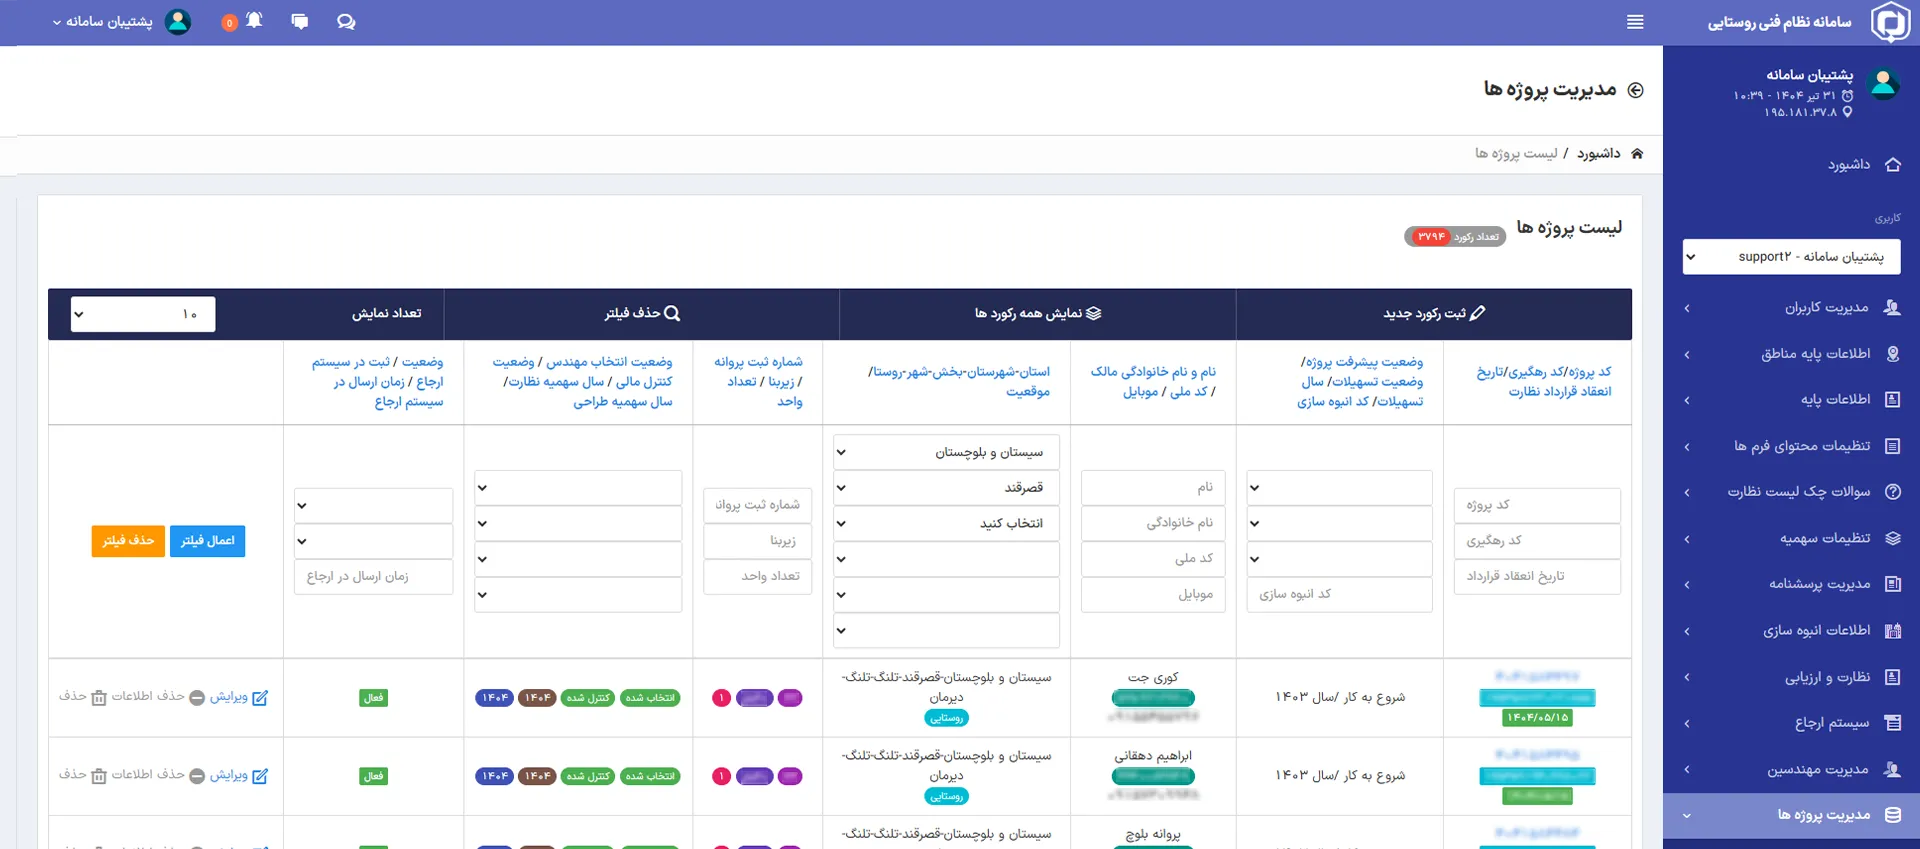Open the سیستان و بلوچستان province dropdown

click(x=946, y=452)
